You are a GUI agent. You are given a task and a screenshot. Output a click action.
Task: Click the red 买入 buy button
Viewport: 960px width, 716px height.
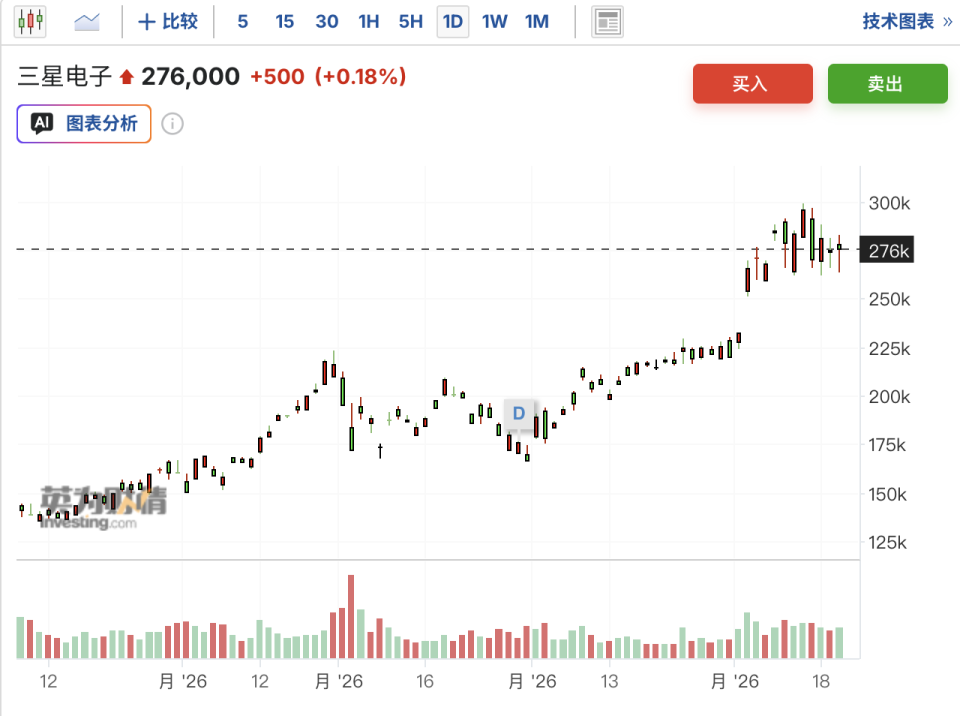tap(752, 83)
